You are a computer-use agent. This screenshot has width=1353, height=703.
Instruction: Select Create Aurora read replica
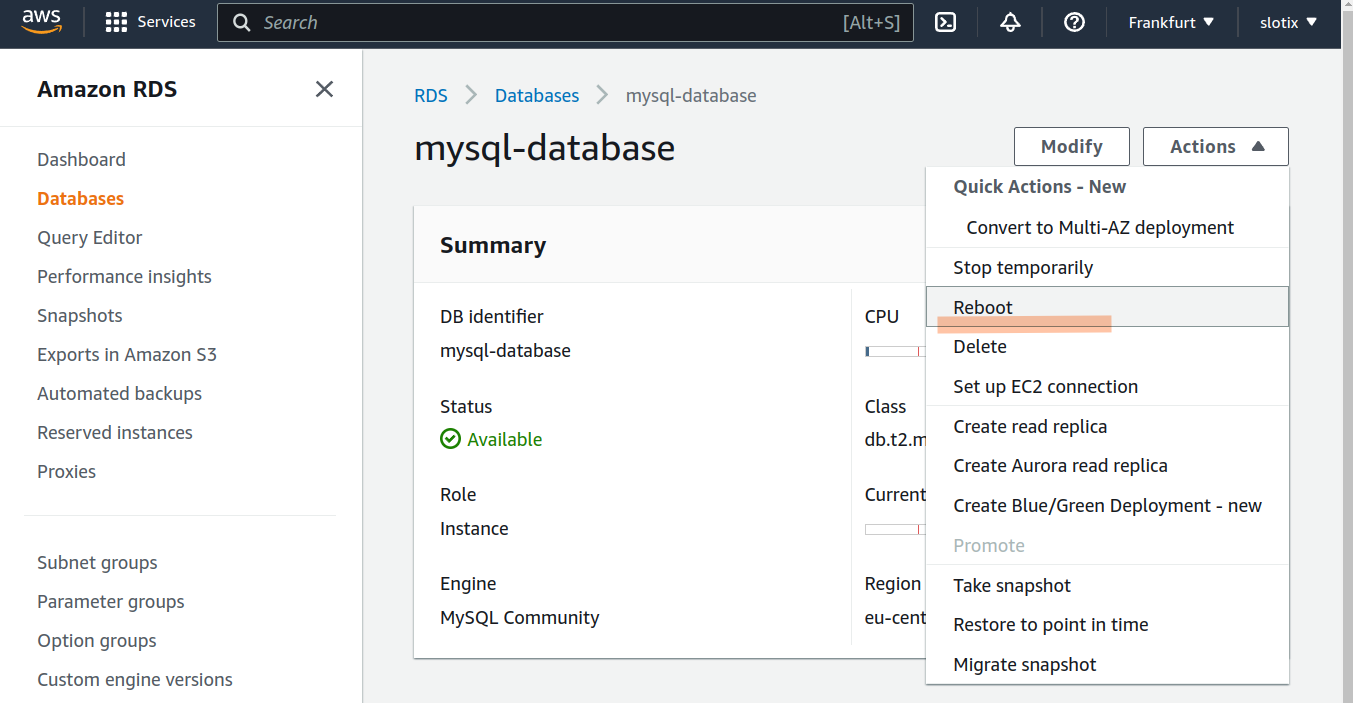click(x=1107, y=465)
